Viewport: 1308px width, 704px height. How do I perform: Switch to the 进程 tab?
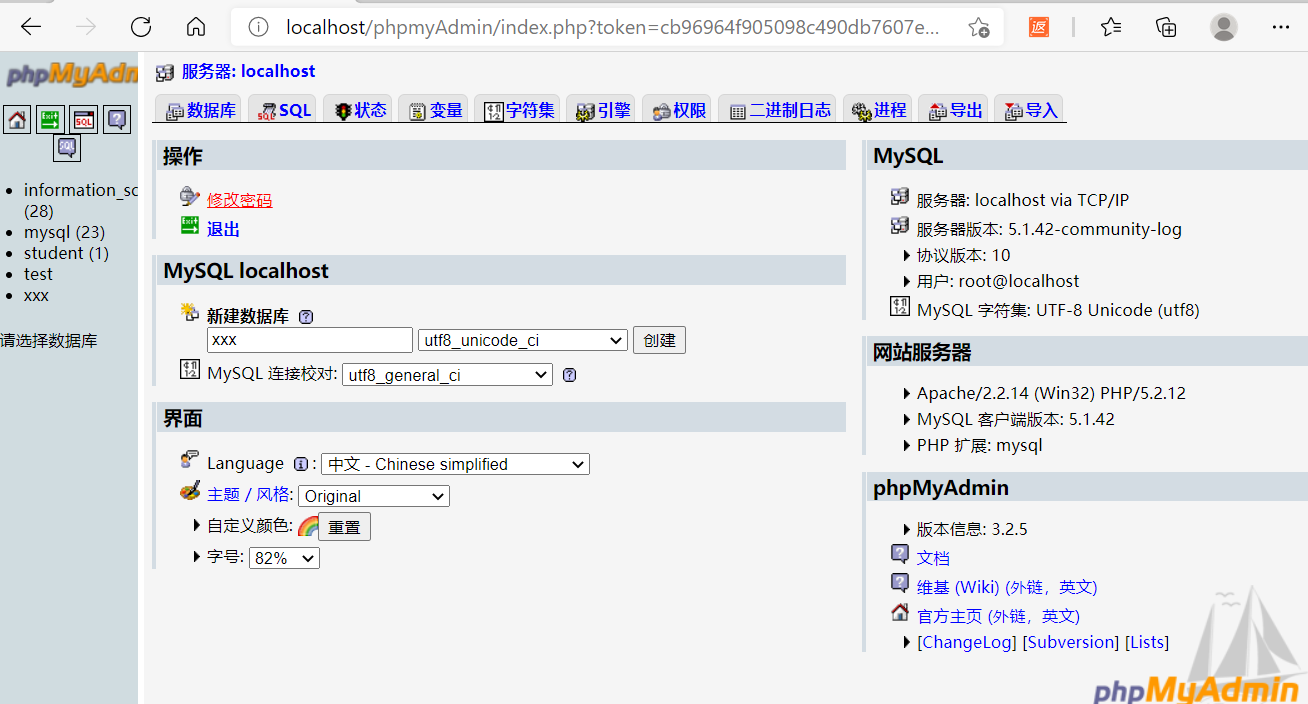pos(878,110)
